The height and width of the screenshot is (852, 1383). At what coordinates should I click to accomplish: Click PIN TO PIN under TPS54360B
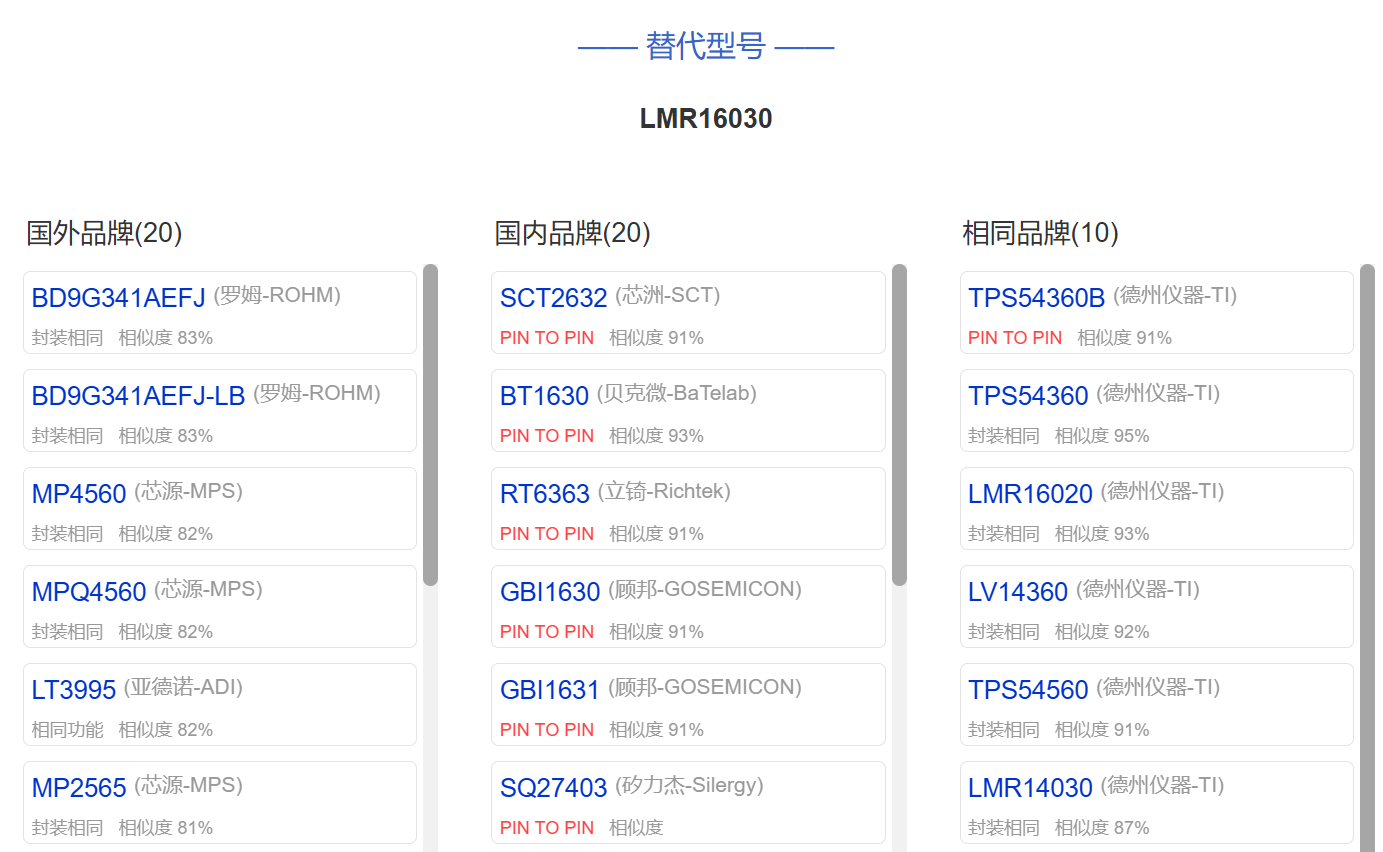[1015, 338]
